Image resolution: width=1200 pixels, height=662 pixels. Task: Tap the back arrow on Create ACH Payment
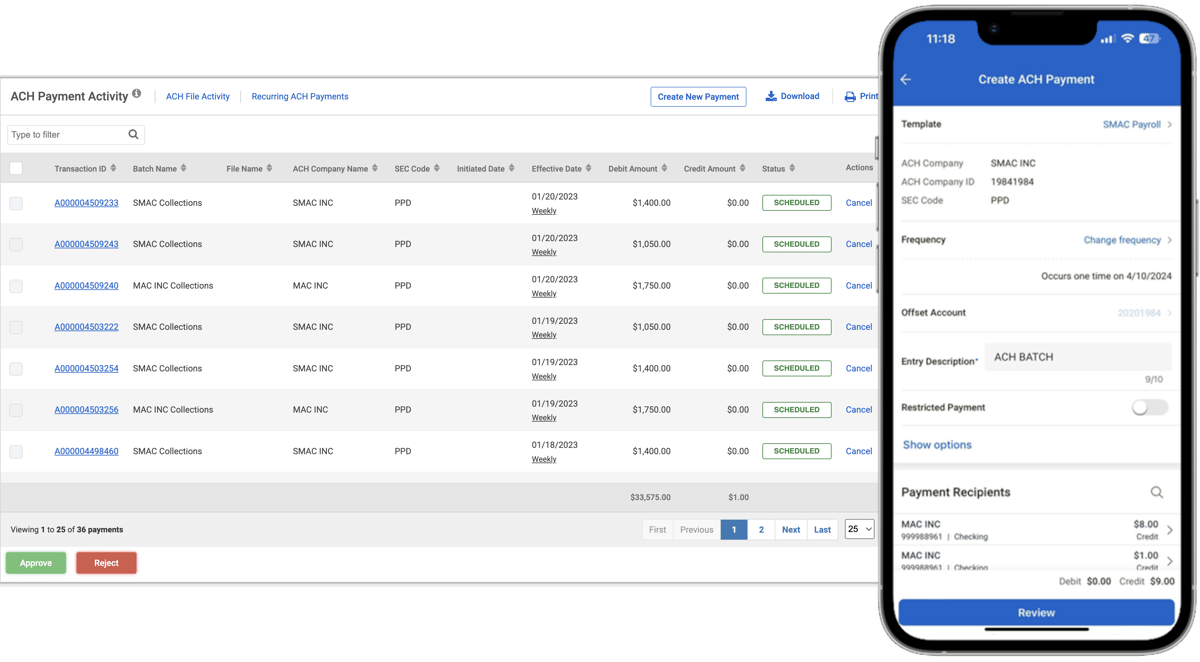click(x=906, y=79)
